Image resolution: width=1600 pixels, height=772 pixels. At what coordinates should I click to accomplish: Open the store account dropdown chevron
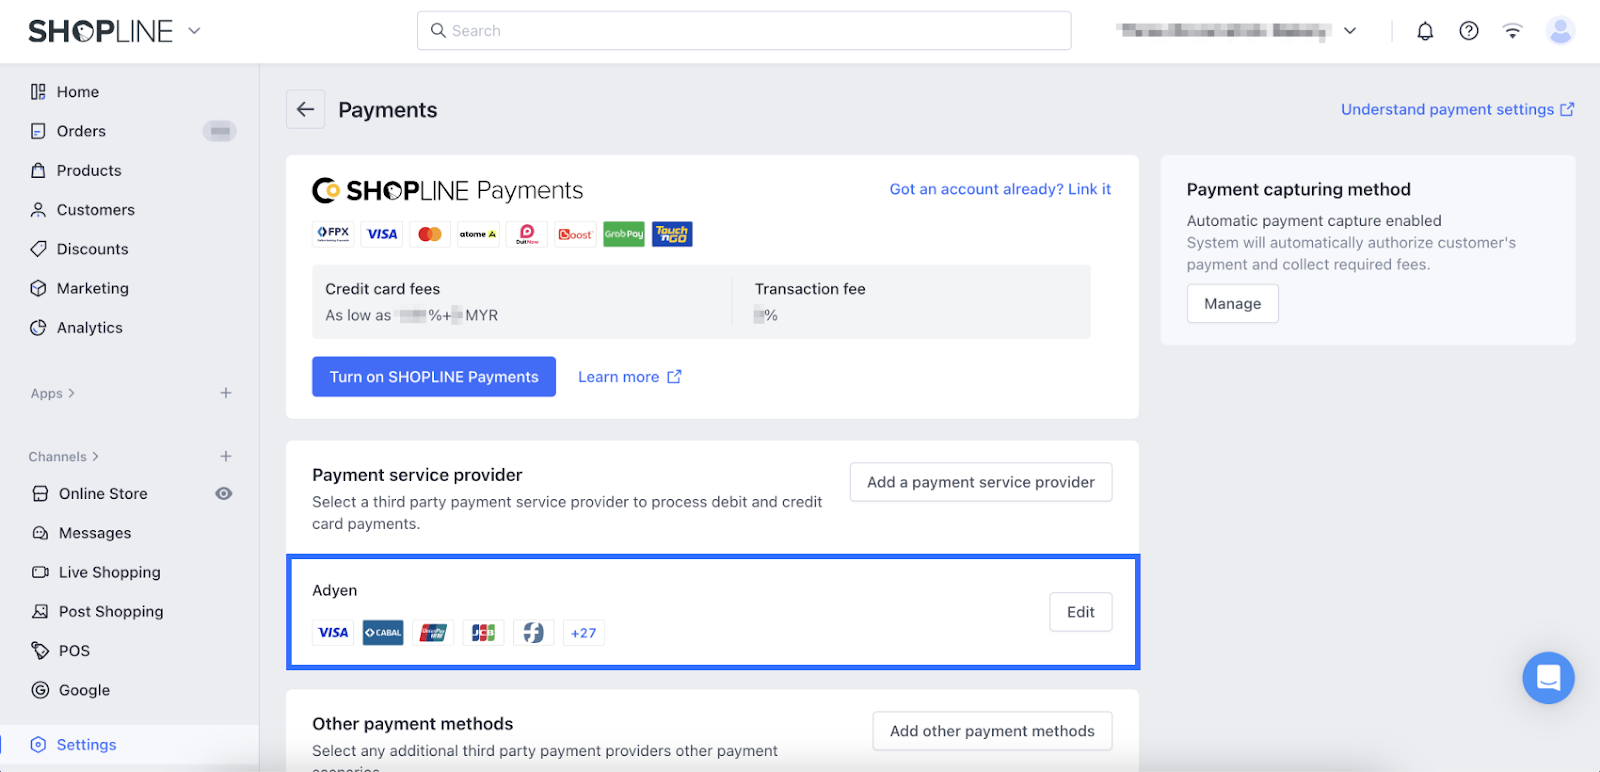pos(1350,31)
